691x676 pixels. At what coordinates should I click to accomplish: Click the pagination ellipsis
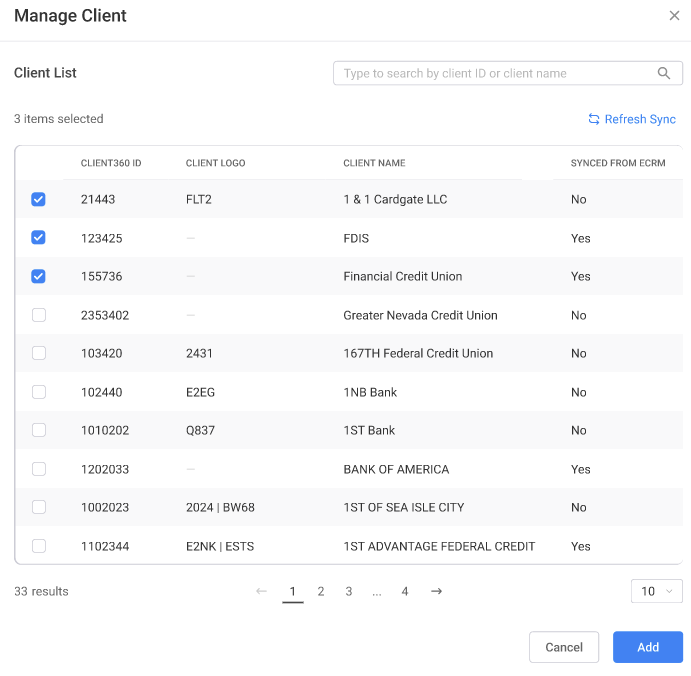(377, 592)
